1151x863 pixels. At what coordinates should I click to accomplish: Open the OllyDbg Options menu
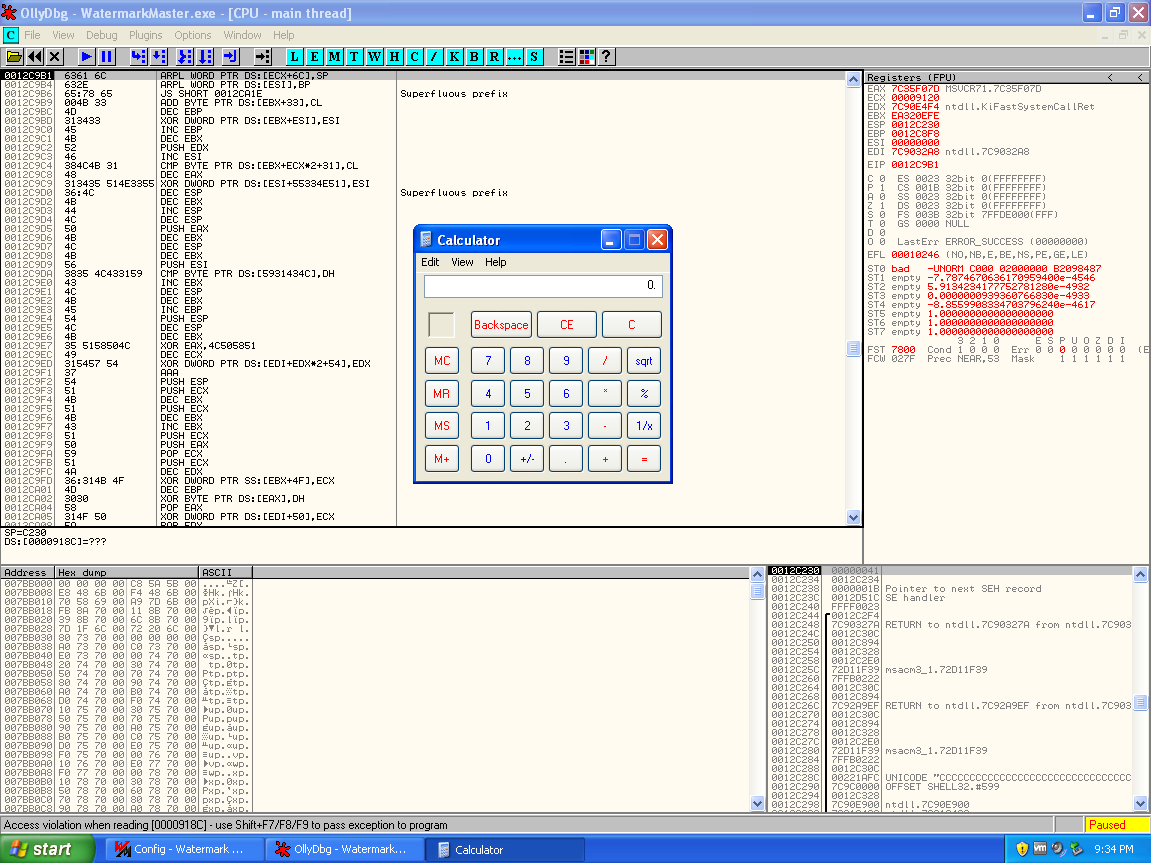(x=192, y=35)
